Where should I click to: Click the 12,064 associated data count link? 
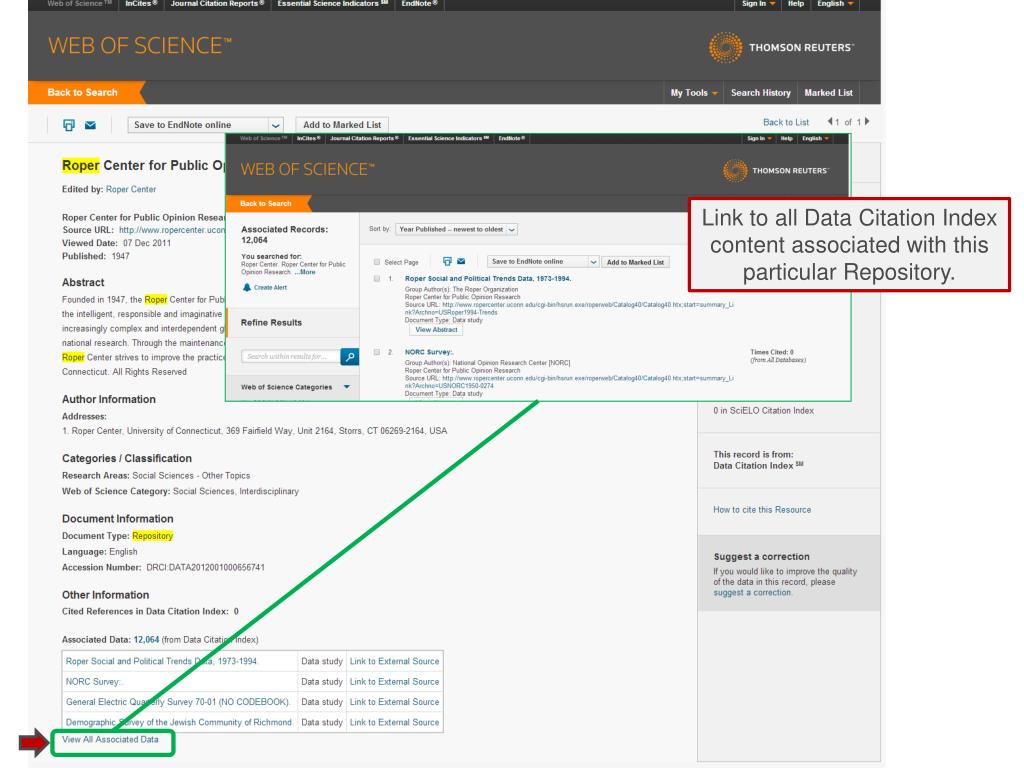pyautogui.click(x=146, y=640)
